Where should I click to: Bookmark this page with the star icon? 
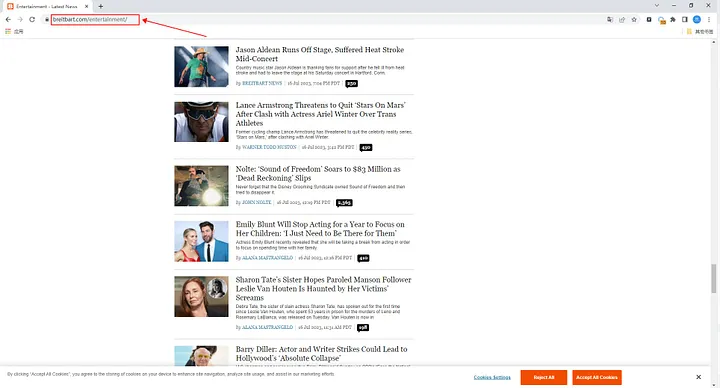tap(634, 19)
